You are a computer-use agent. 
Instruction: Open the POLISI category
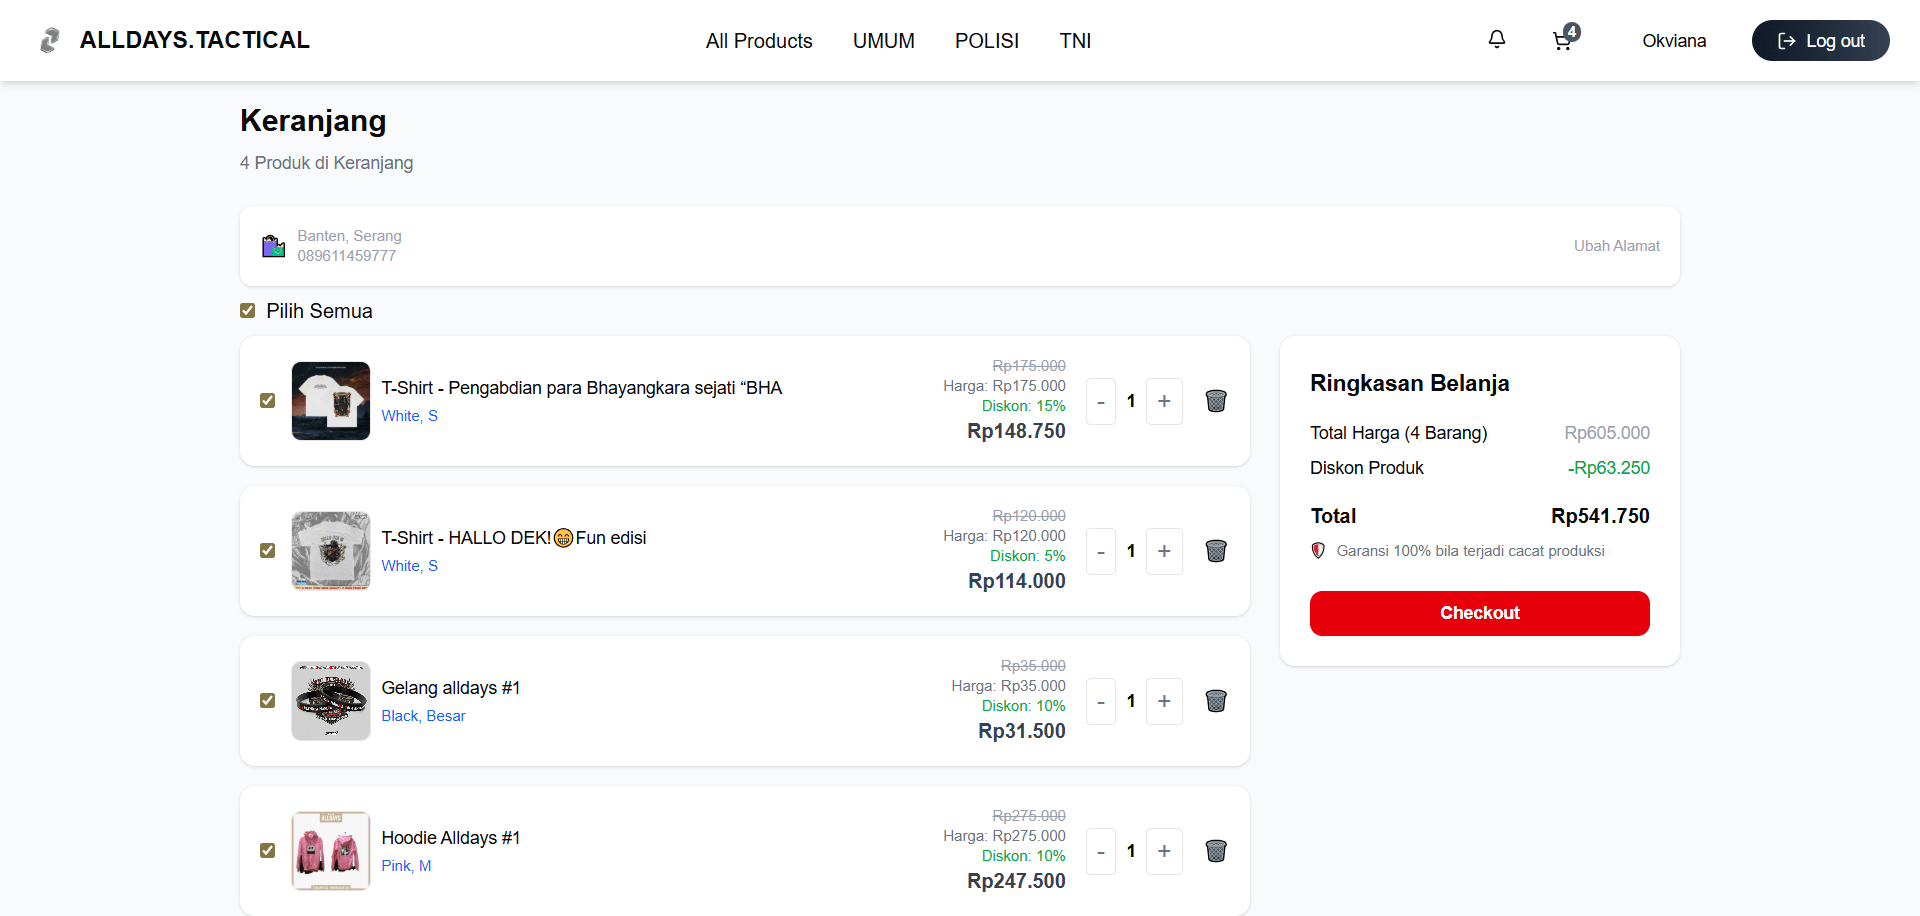tap(987, 41)
